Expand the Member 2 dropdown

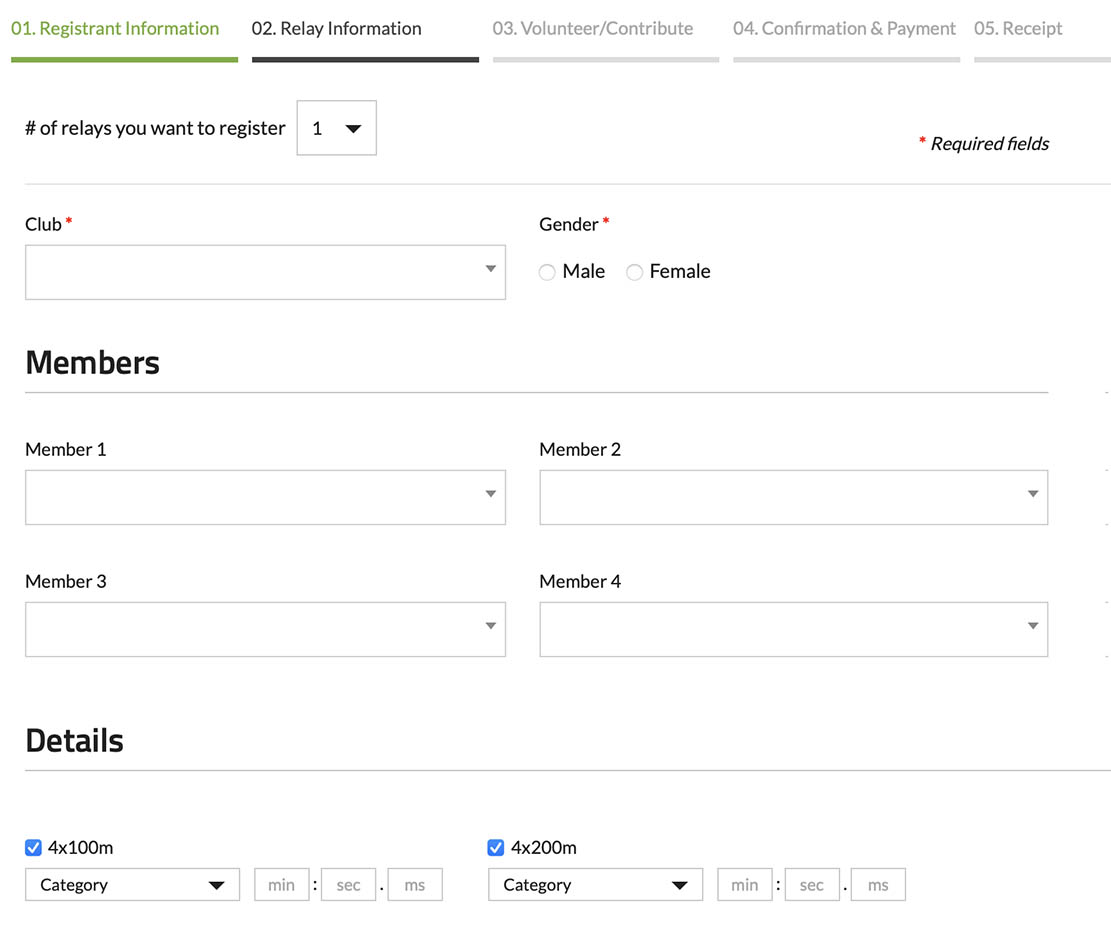point(793,497)
